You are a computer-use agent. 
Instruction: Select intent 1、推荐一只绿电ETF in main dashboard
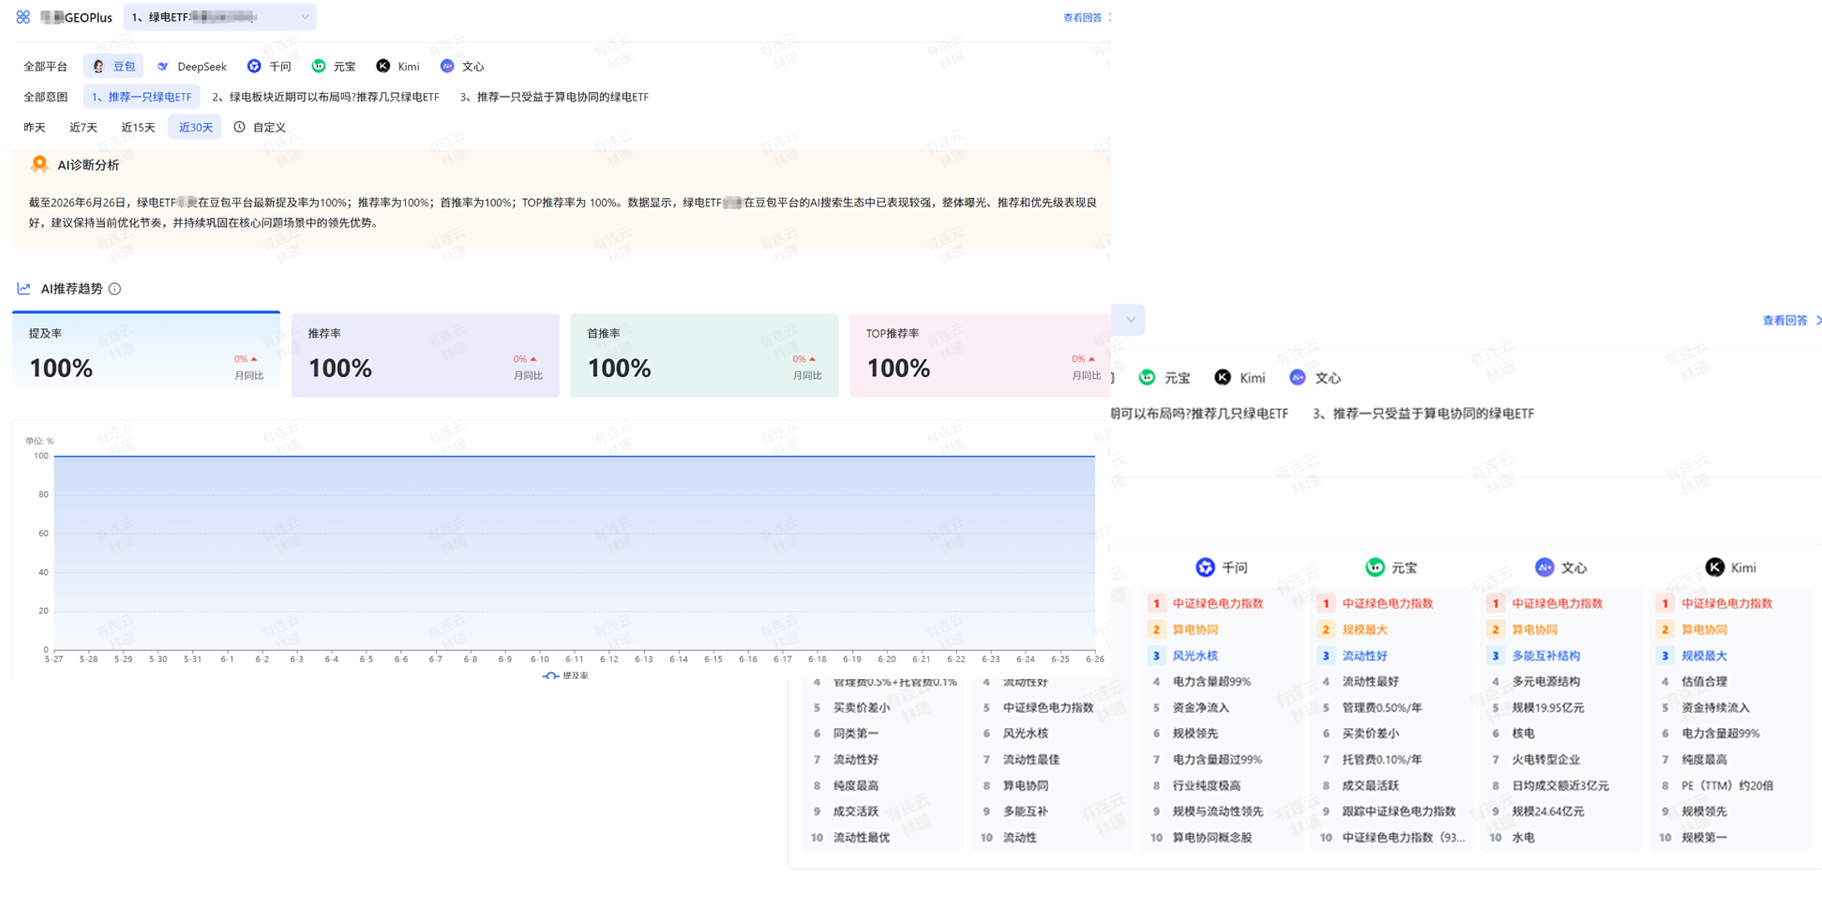point(141,97)
